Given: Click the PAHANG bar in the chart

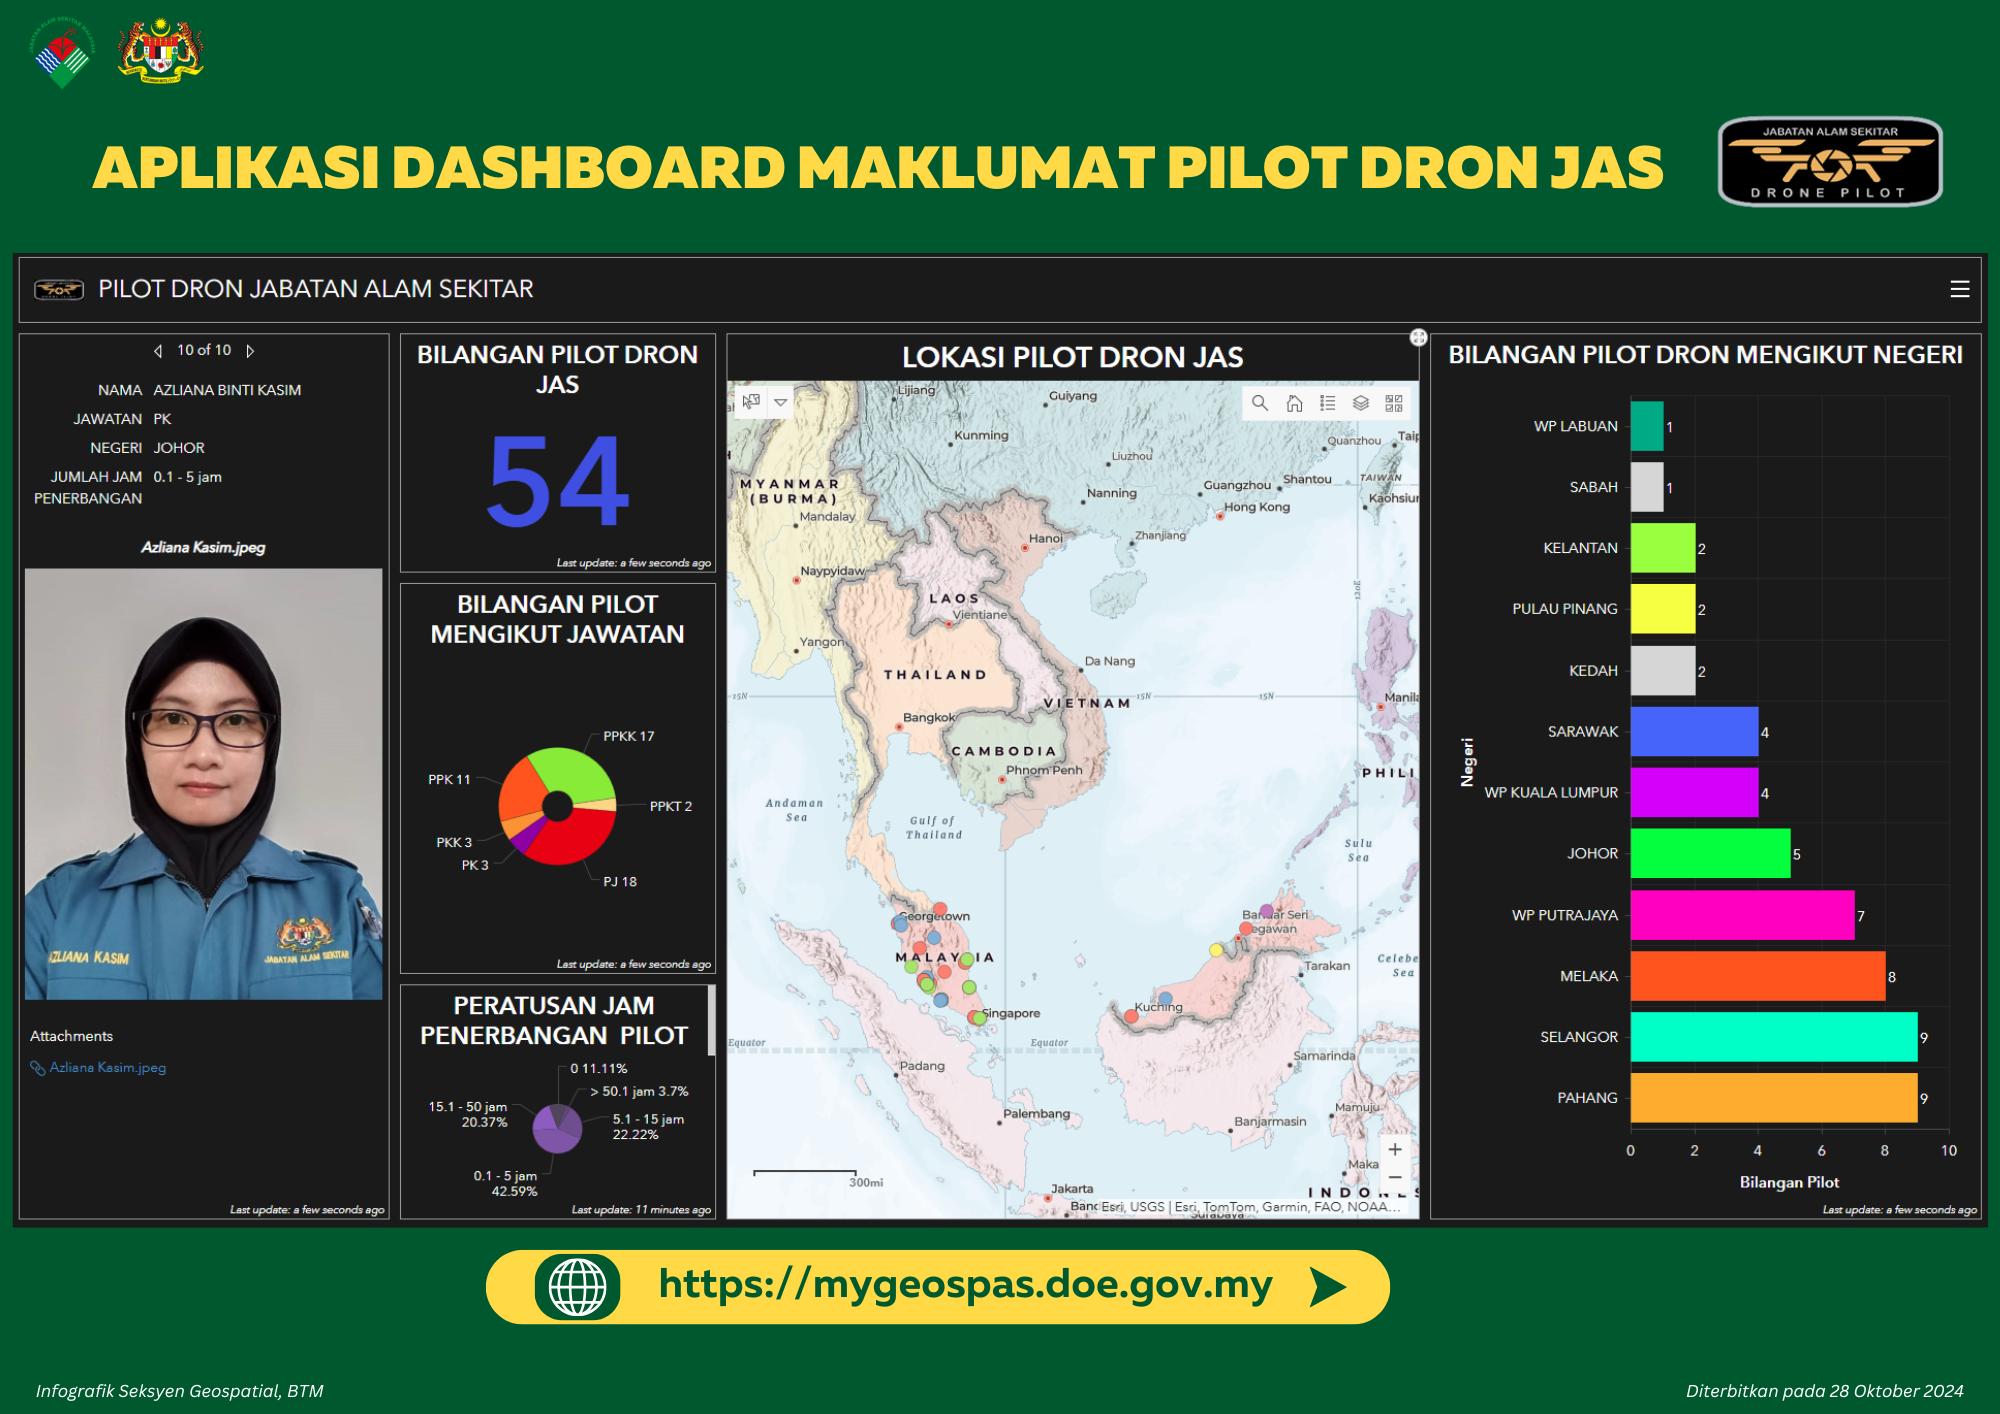Looking at the screenshot, I should 1774,1098.
